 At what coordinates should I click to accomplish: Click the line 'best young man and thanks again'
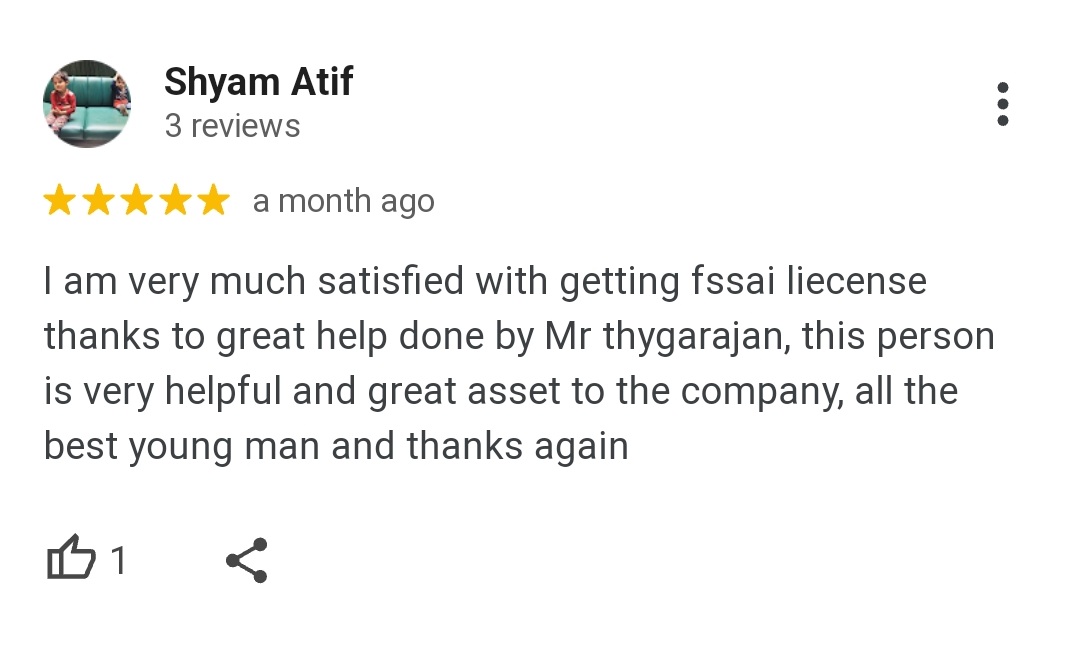coord(336,447)
